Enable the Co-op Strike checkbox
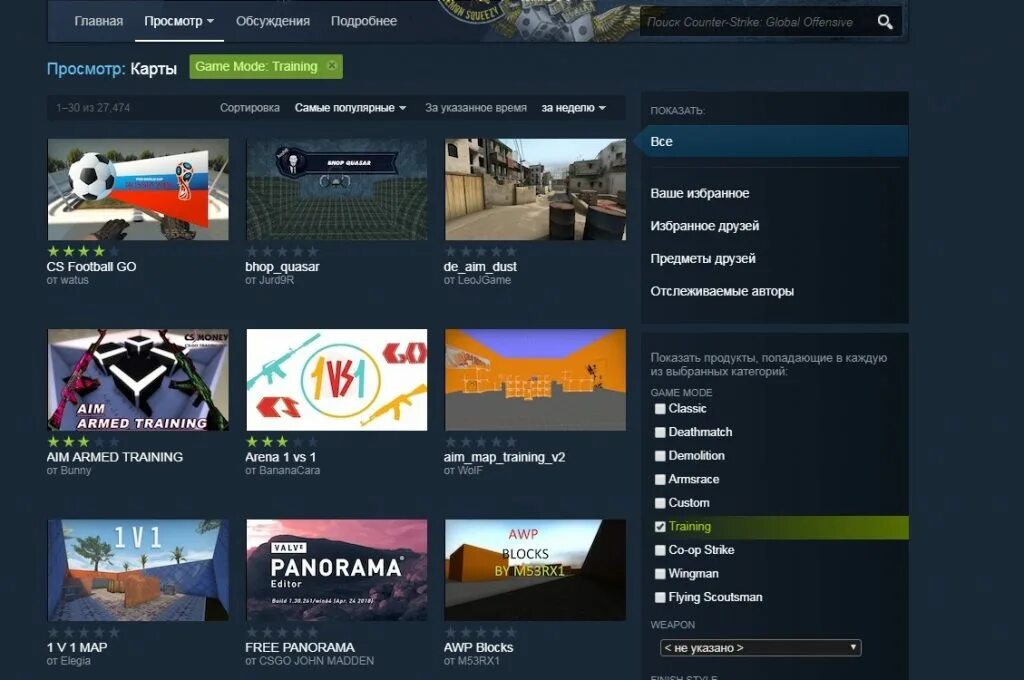The height and width of the screenshot is (680, 1024). (660, 550)
